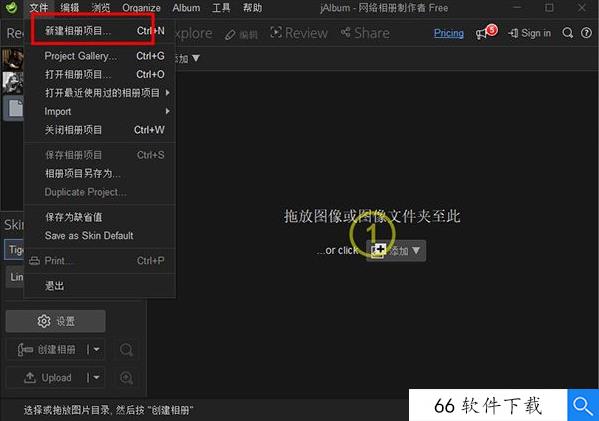Viewport: 599px width, 421px height.
Task: Click the preview magnifier next to 创建相册
Action: pos(126,350)
